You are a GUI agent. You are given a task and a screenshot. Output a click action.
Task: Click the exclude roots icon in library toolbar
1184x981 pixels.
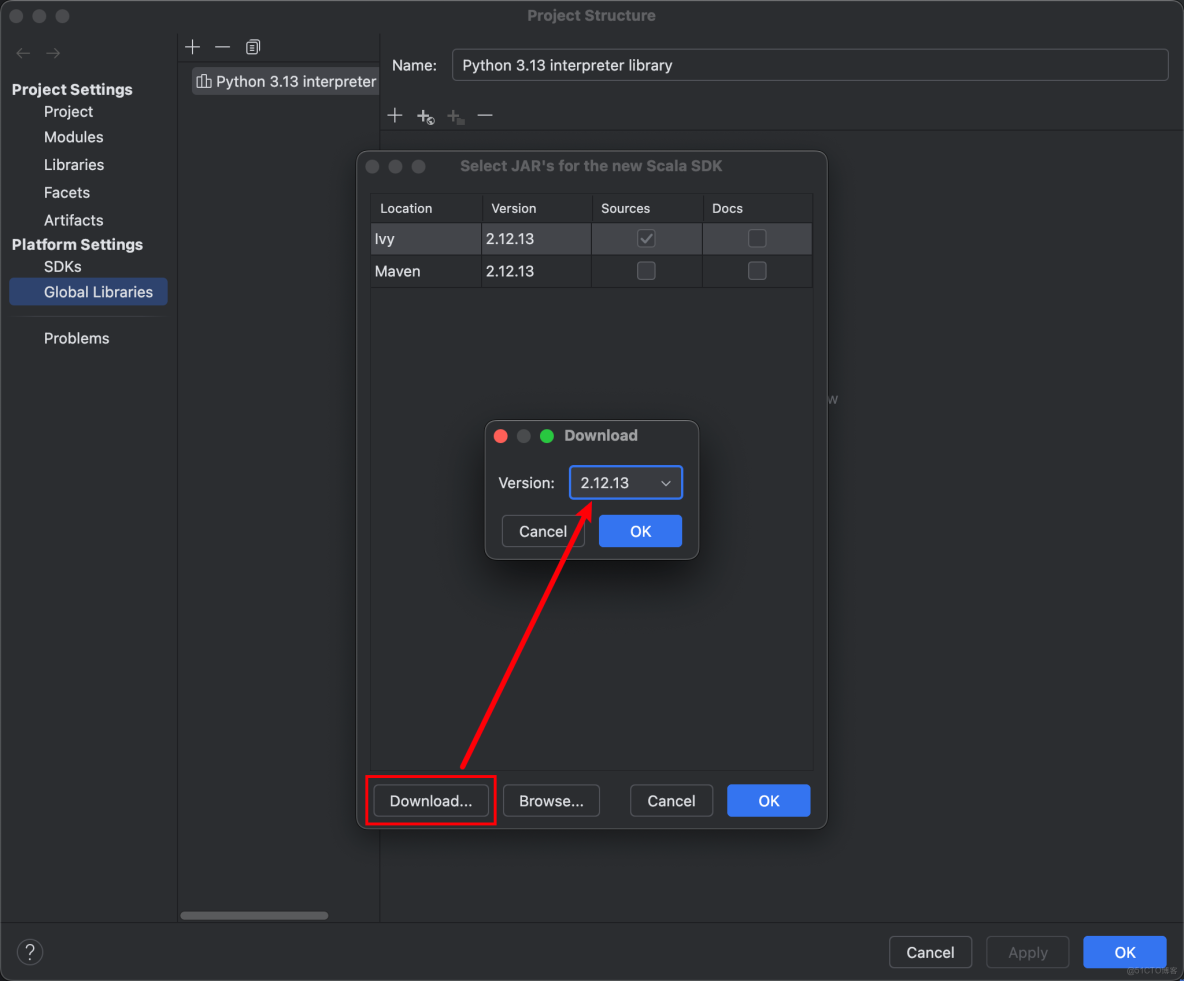pos(455,116)
